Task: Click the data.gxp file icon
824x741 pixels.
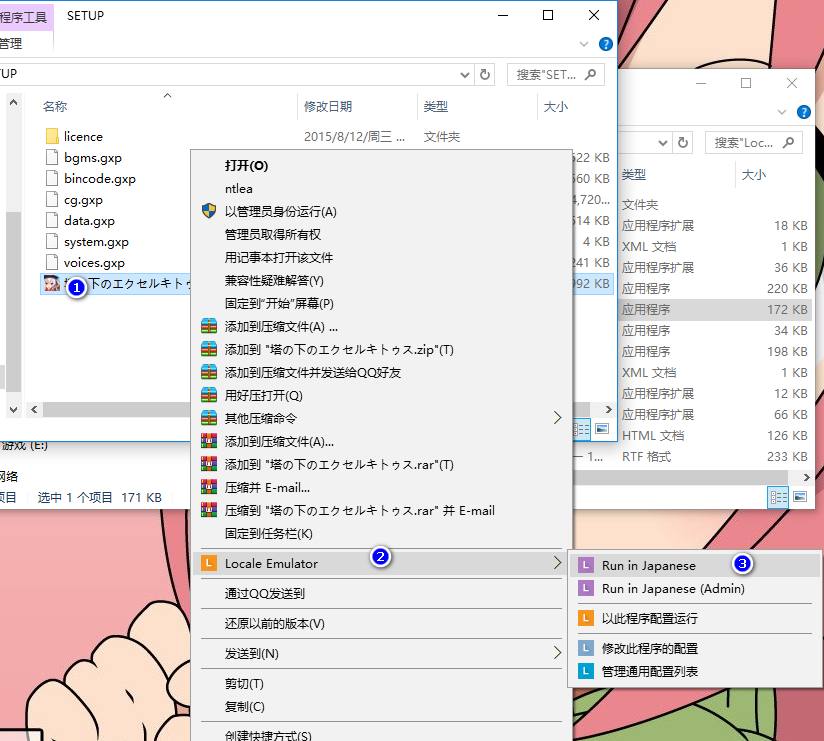Action: 52,221
